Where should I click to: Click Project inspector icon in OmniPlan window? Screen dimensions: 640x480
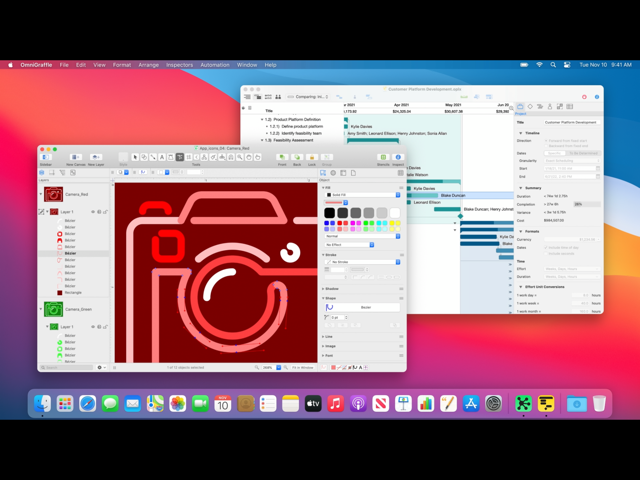pyautogui.click(x=520, y=107)
